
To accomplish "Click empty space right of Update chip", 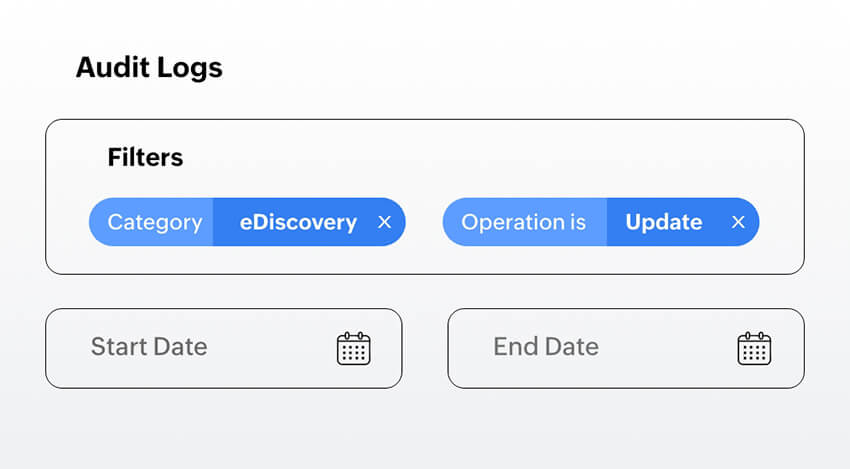I will [781, 222].
